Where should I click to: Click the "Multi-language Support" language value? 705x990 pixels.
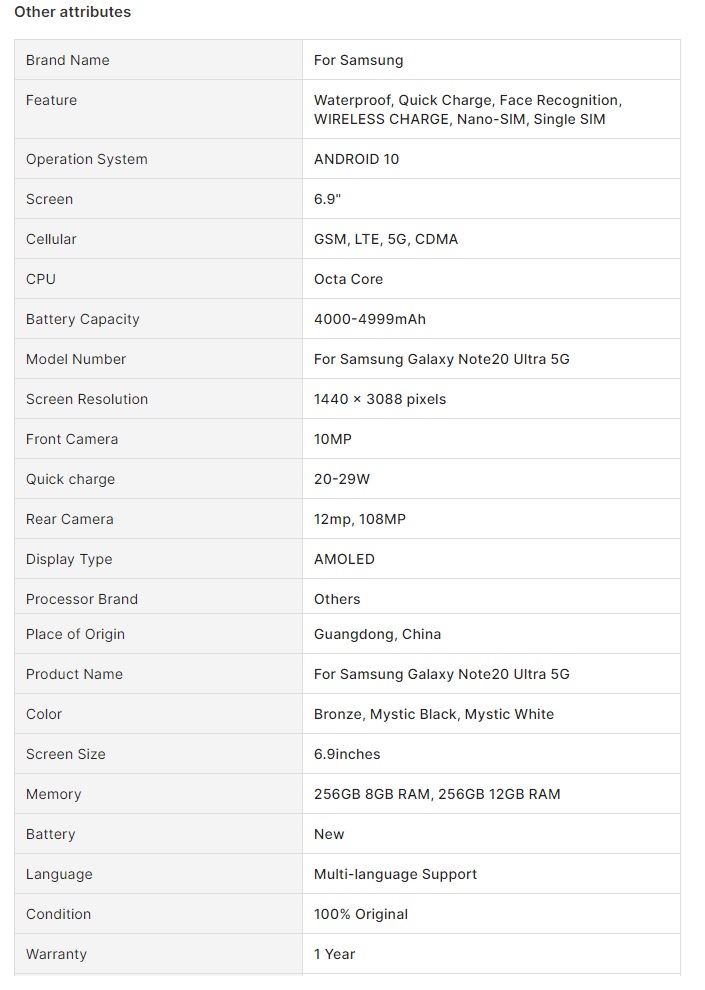pos(395,874)
